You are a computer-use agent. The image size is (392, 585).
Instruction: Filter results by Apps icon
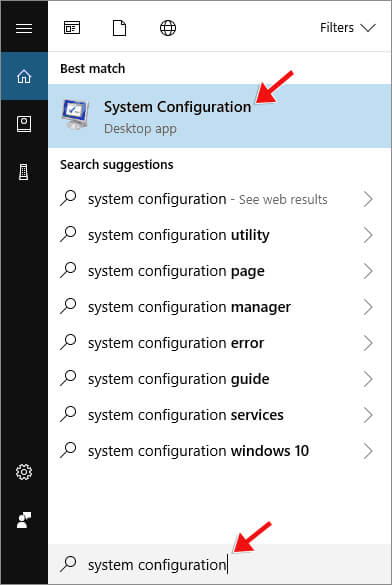click(x=72, y=28)
